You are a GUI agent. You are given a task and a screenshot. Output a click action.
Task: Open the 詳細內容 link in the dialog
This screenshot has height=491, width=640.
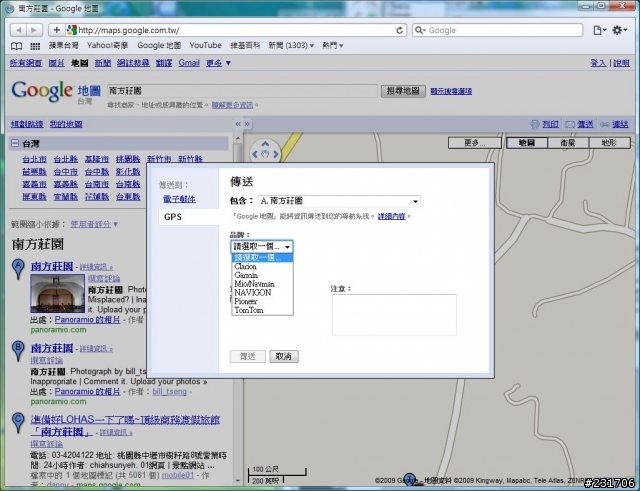391,216
